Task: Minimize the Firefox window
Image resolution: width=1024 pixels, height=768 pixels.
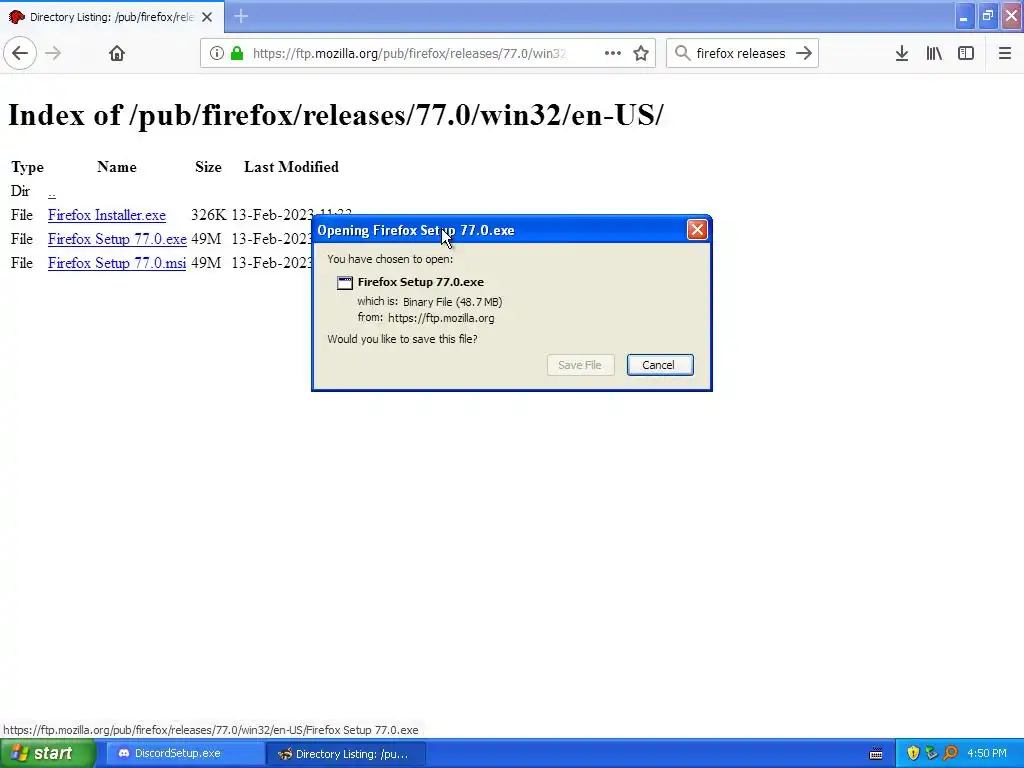Action: pyautogui.click(x=964, y=16)
